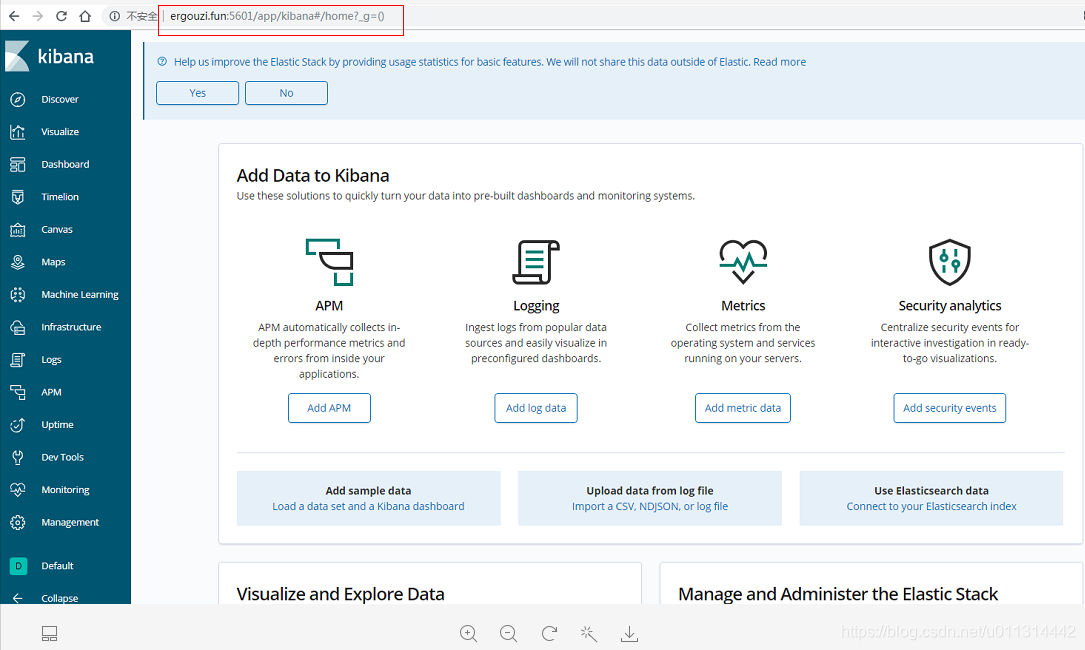
Task: Click the large APM card icon
Action: pyautogui.click(x=329, y=262)
